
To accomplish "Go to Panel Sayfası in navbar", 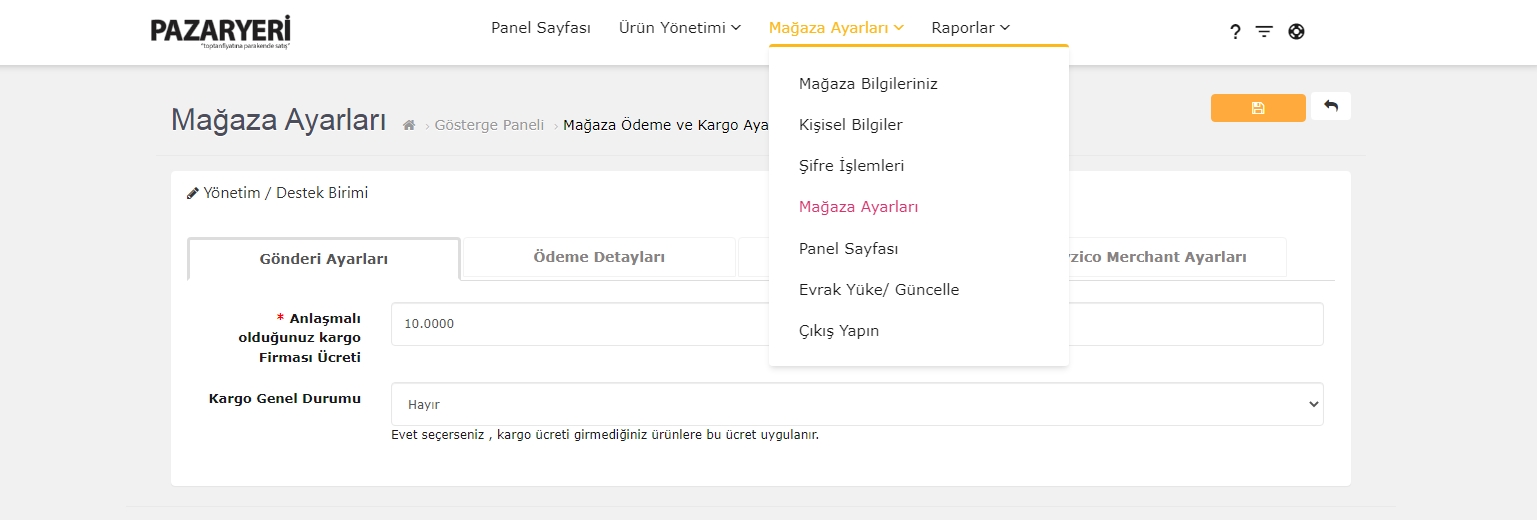I will [541, 28].
